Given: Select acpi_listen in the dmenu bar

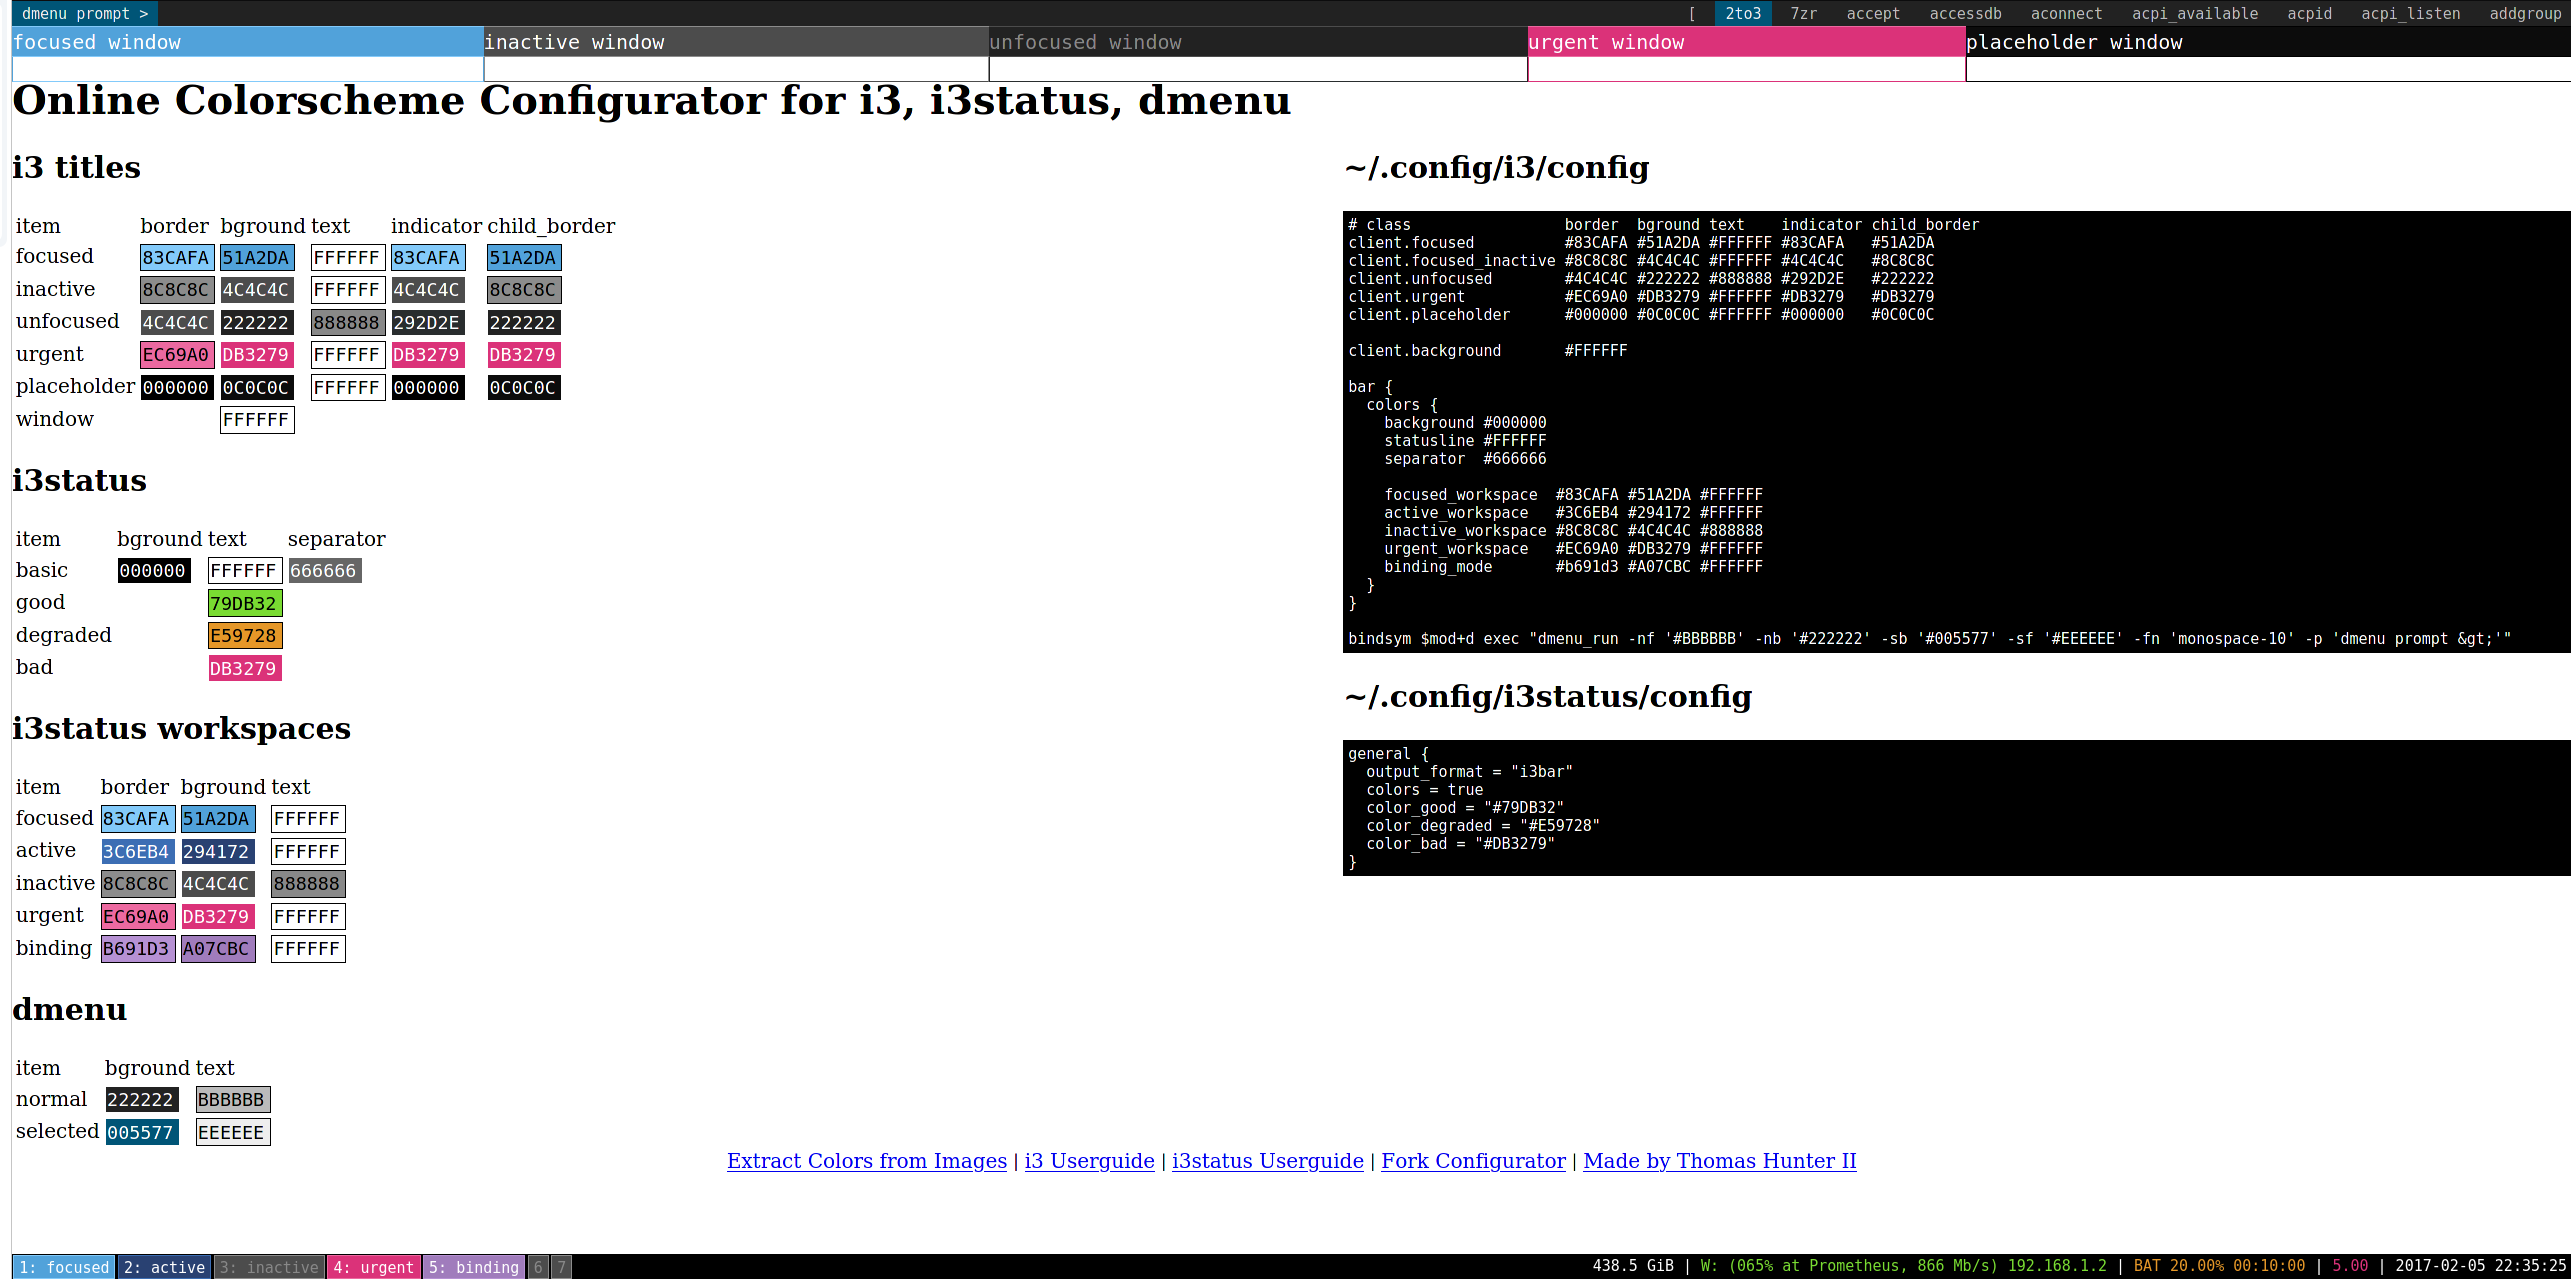Looking at the screenshot, I should pyautogui.click(x=2410, y=13).
